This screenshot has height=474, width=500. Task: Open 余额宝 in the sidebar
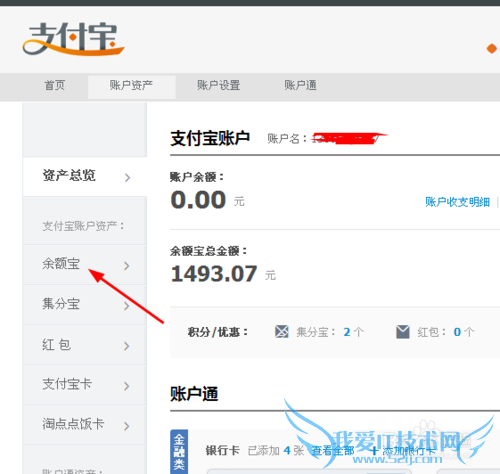pyautogui.click(x=85, y=264)
